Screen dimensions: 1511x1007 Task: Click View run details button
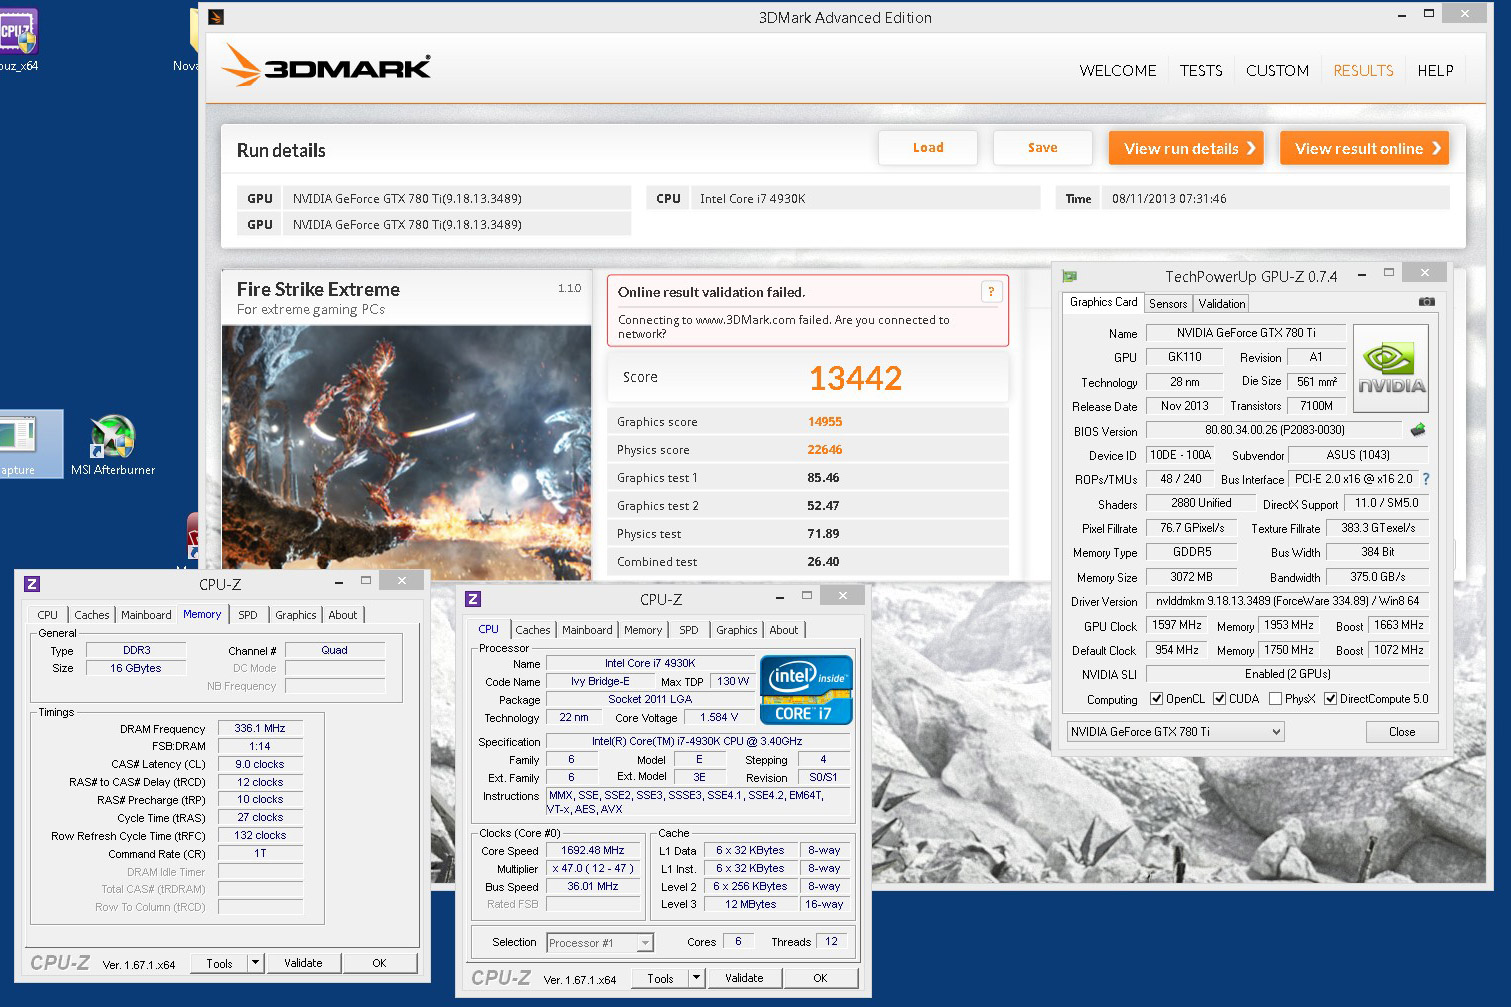(1186, 149)
